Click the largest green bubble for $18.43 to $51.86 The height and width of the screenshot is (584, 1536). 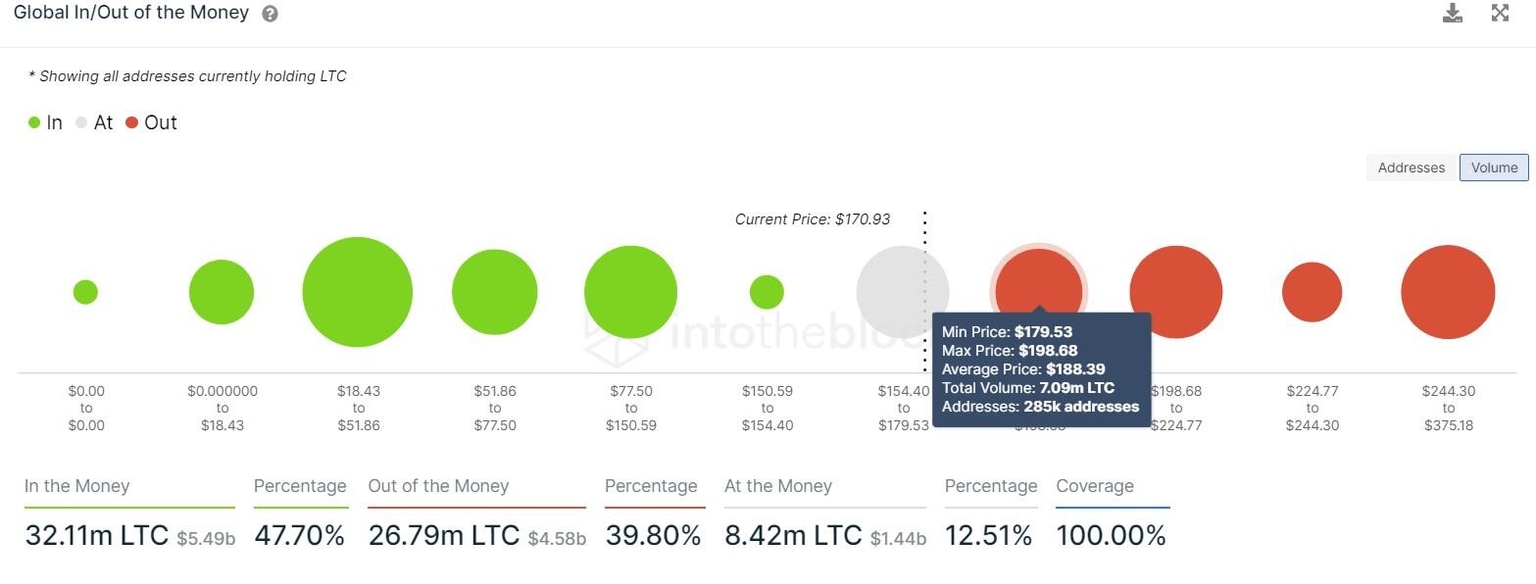pos(357,291)
